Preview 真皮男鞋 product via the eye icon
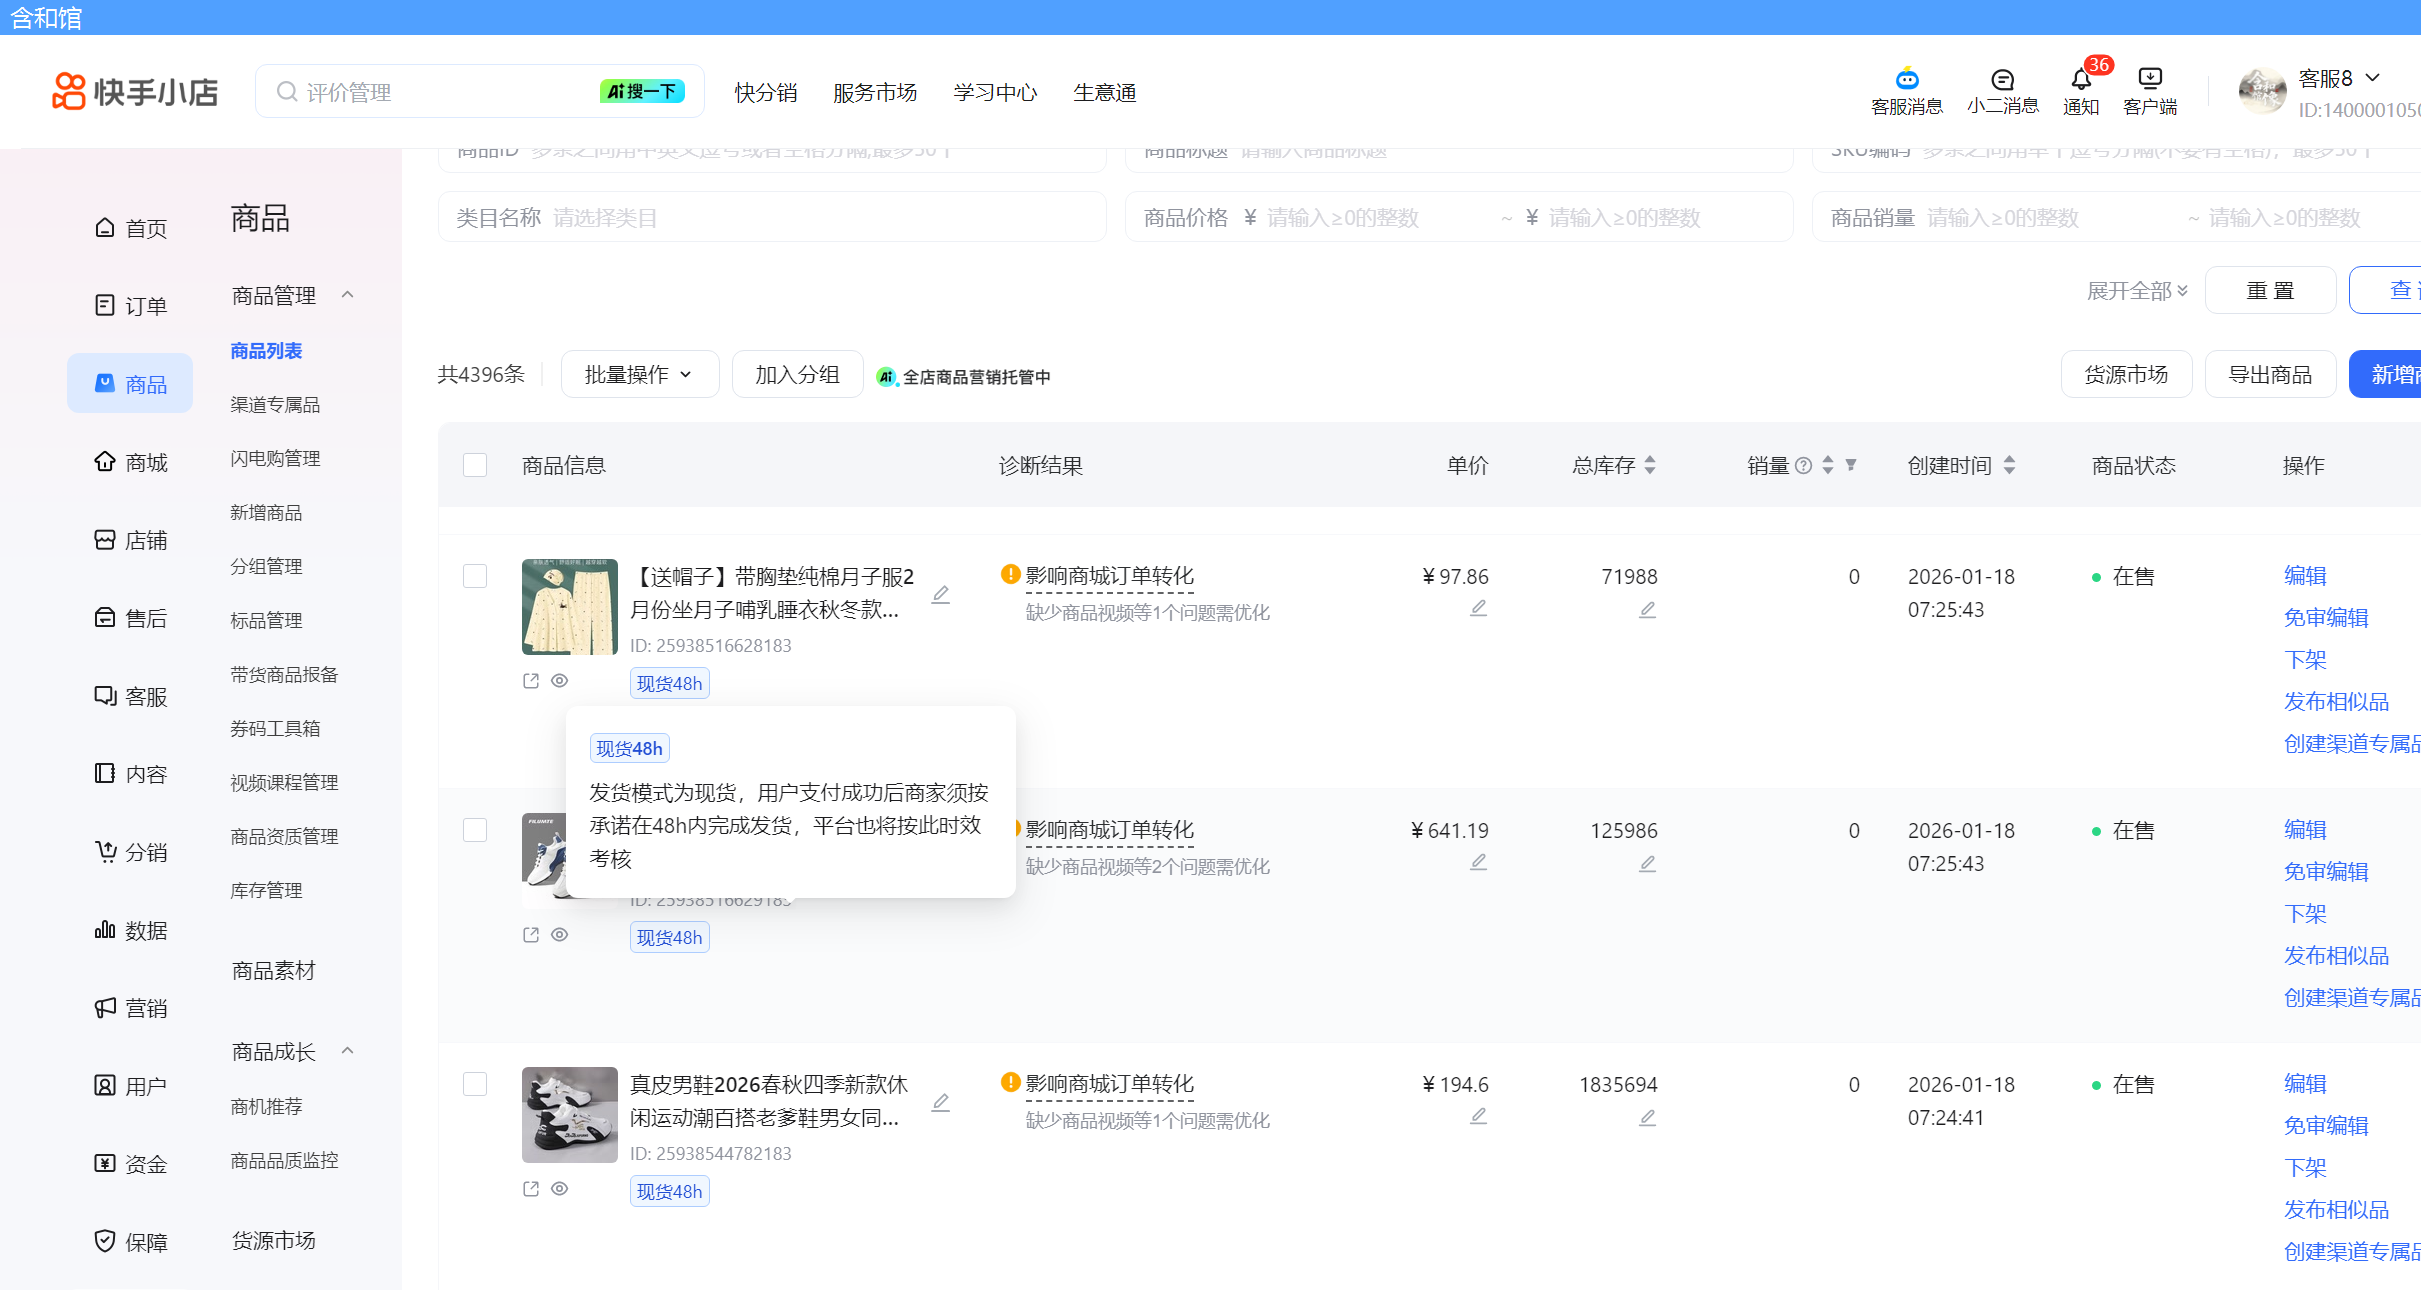 pyautogui.click(x=560, y=1189)
